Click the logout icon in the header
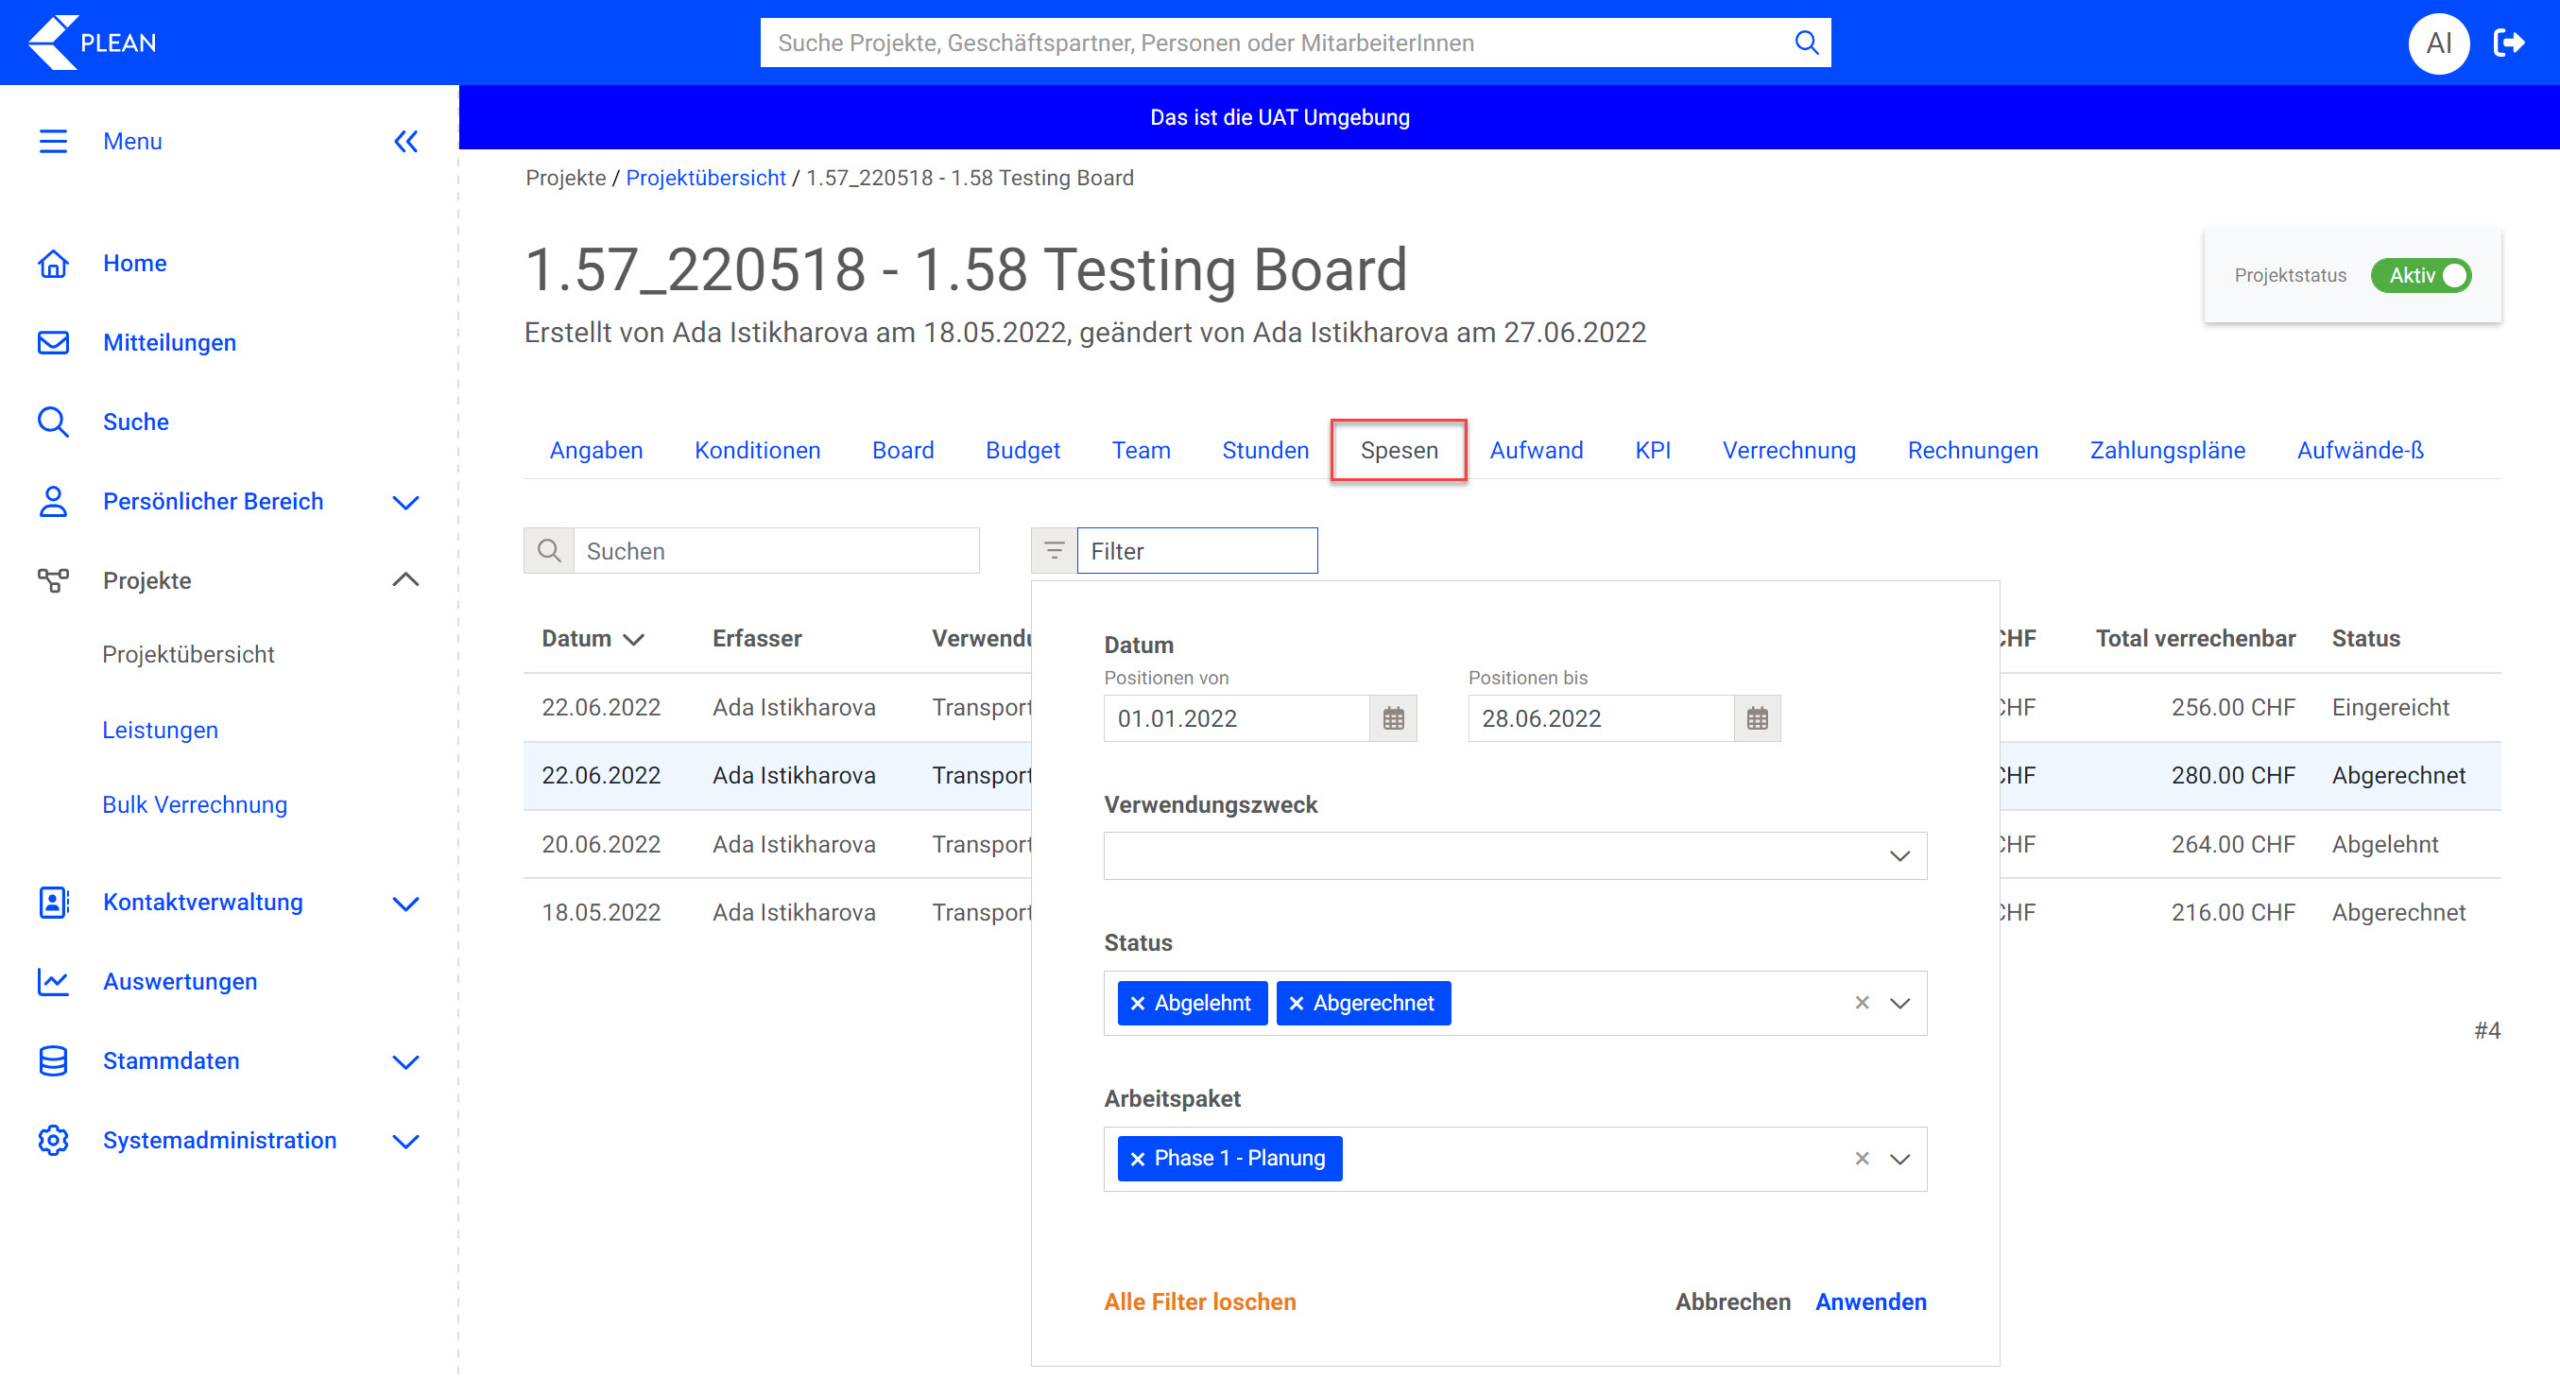This screenshot has height=1378, width=2560. [x=2510, y=43]
